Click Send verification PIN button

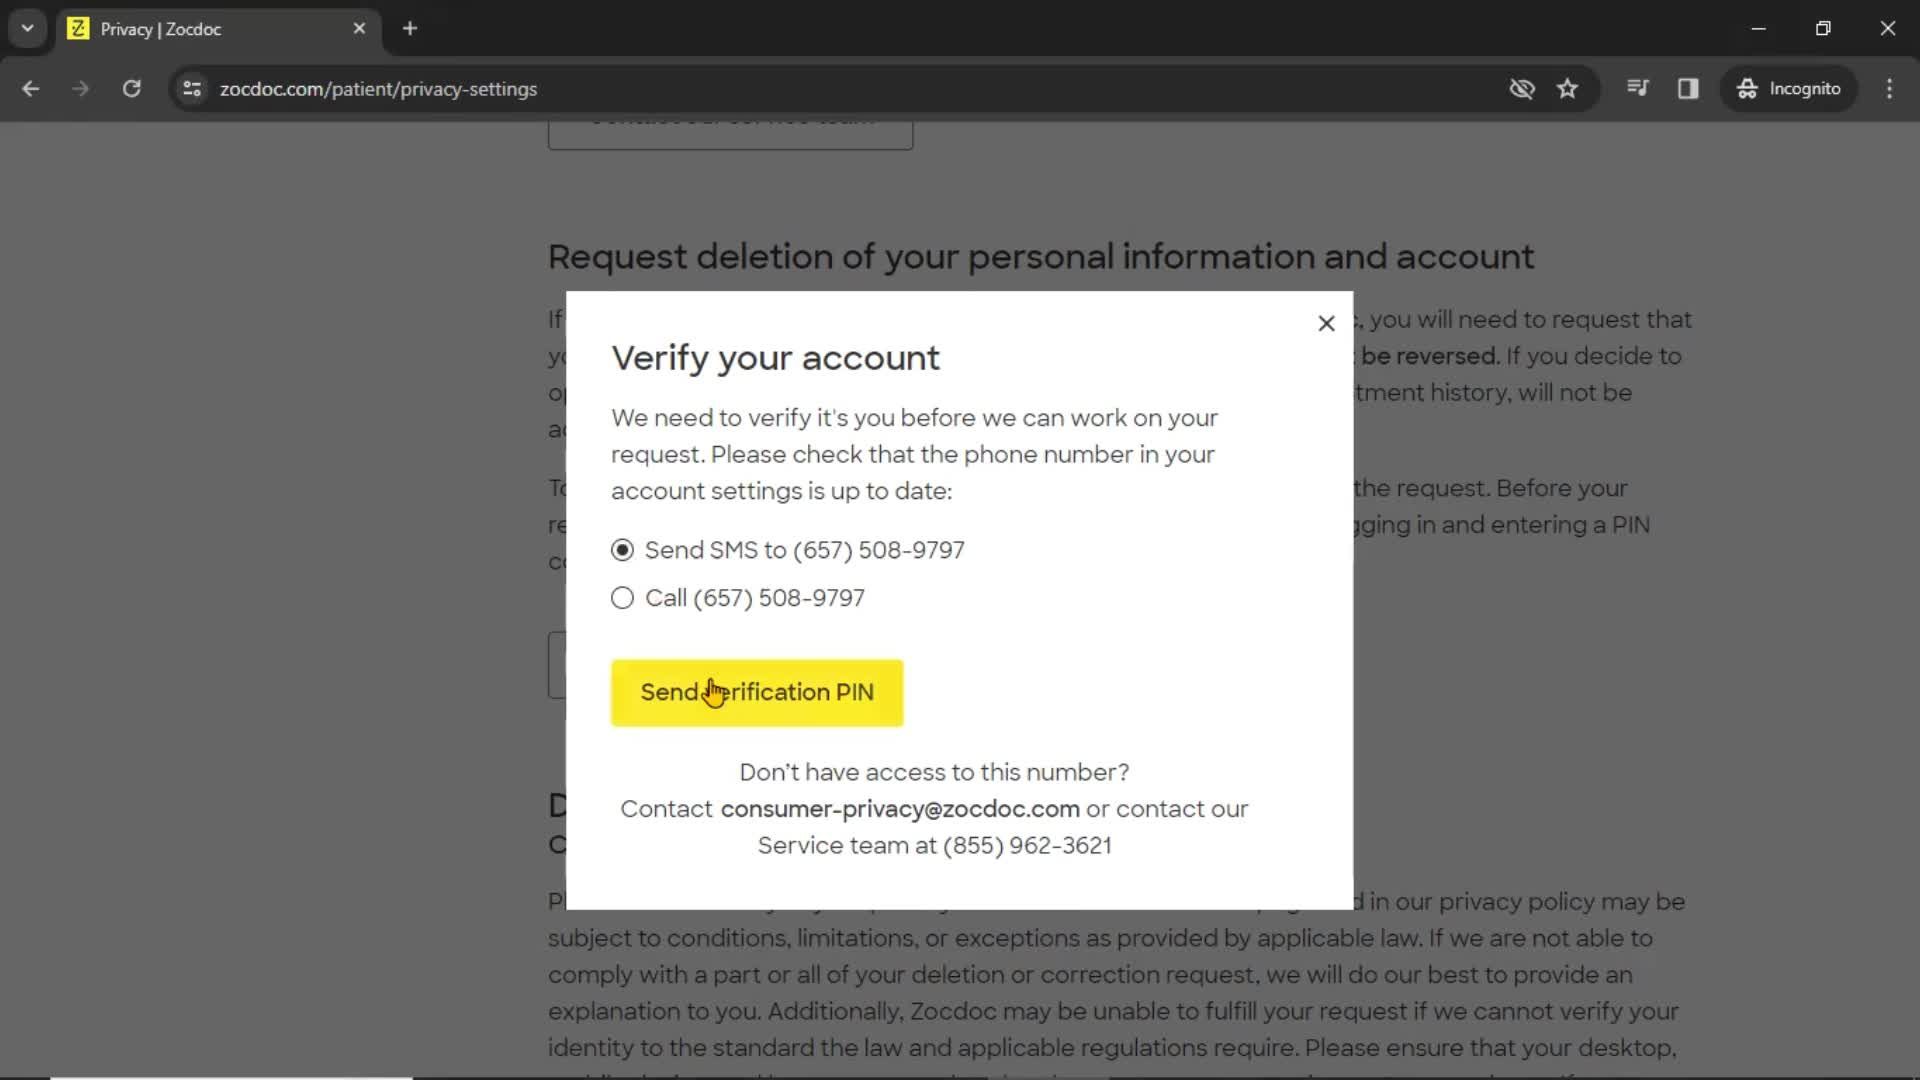pyautogui.click(x=757, y=692)
